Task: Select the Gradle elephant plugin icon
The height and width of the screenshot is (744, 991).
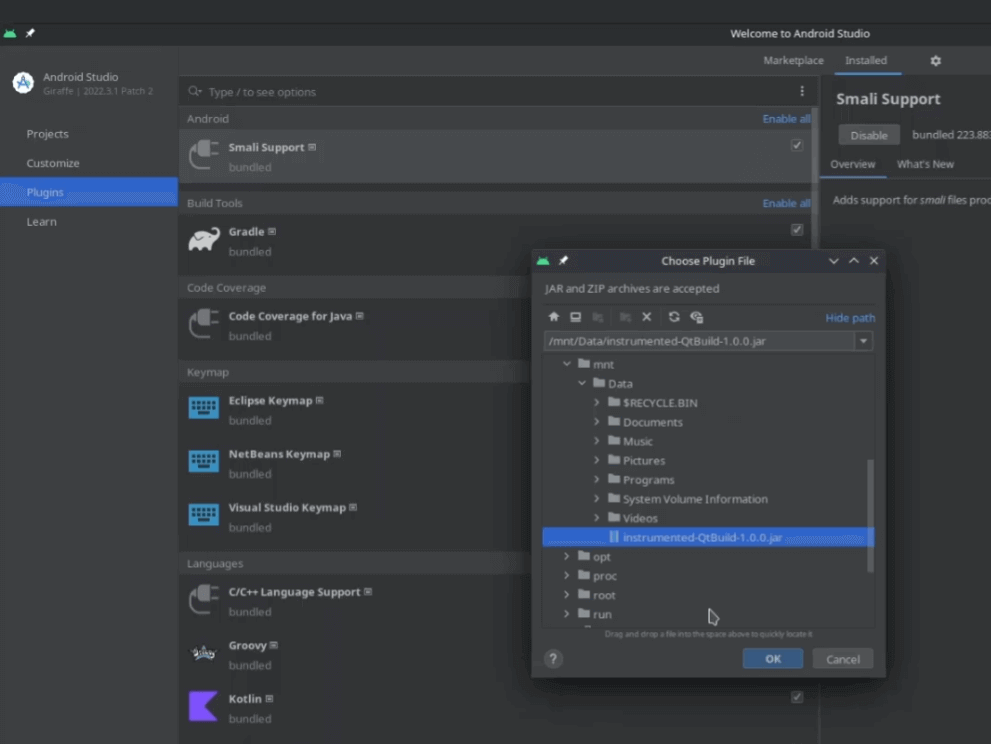Action: pyautogui.click(x=204, y=240)
